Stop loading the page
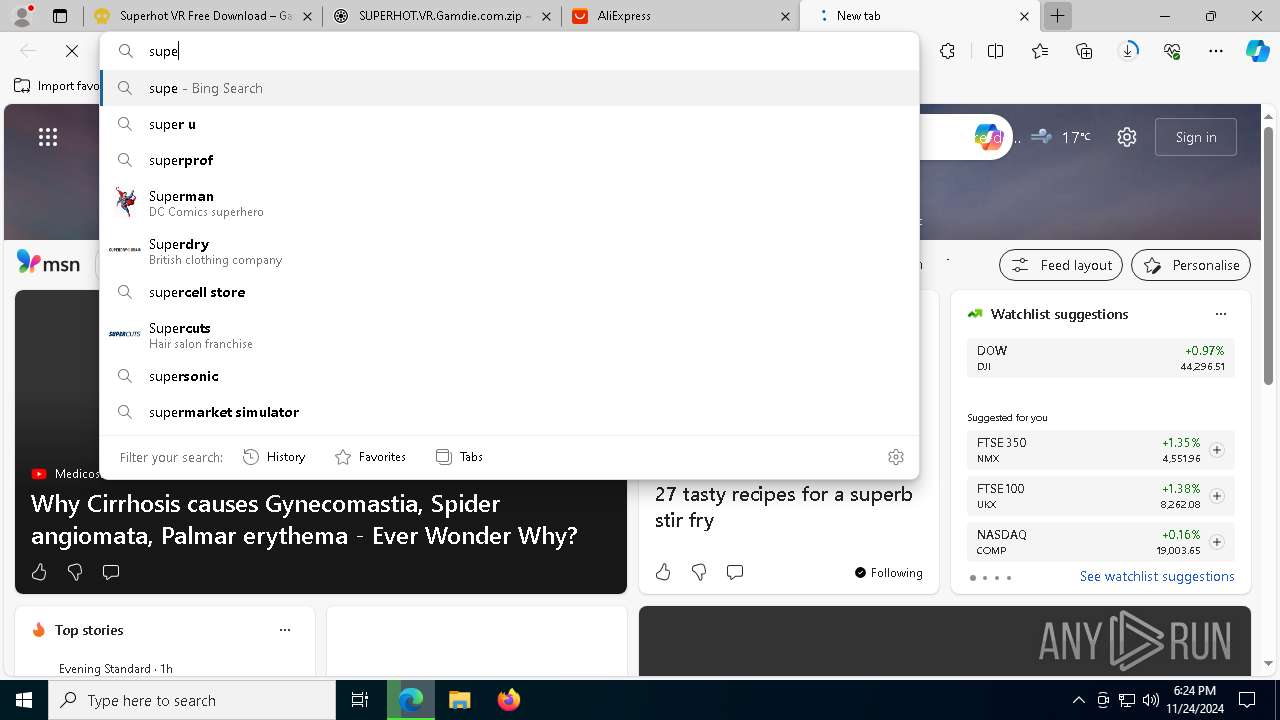The image size is (1280, 720). (72, 51)
